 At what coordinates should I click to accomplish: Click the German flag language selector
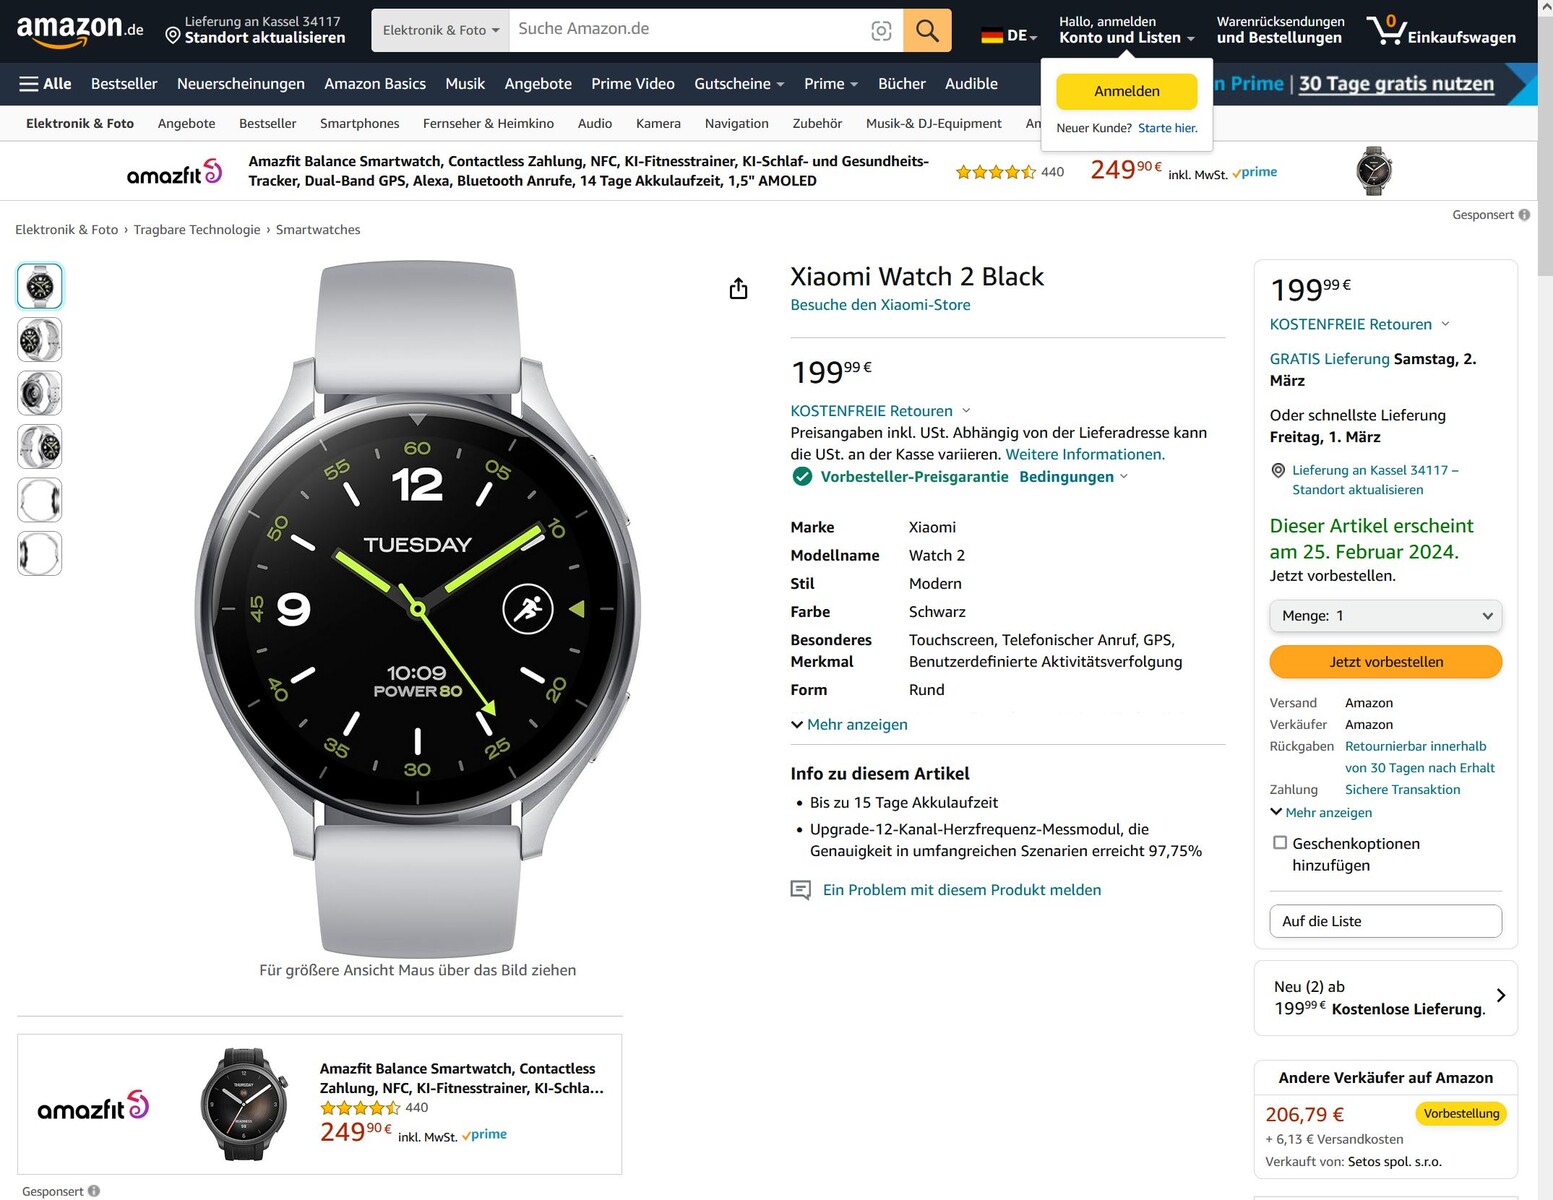(x=1008, y=36)
